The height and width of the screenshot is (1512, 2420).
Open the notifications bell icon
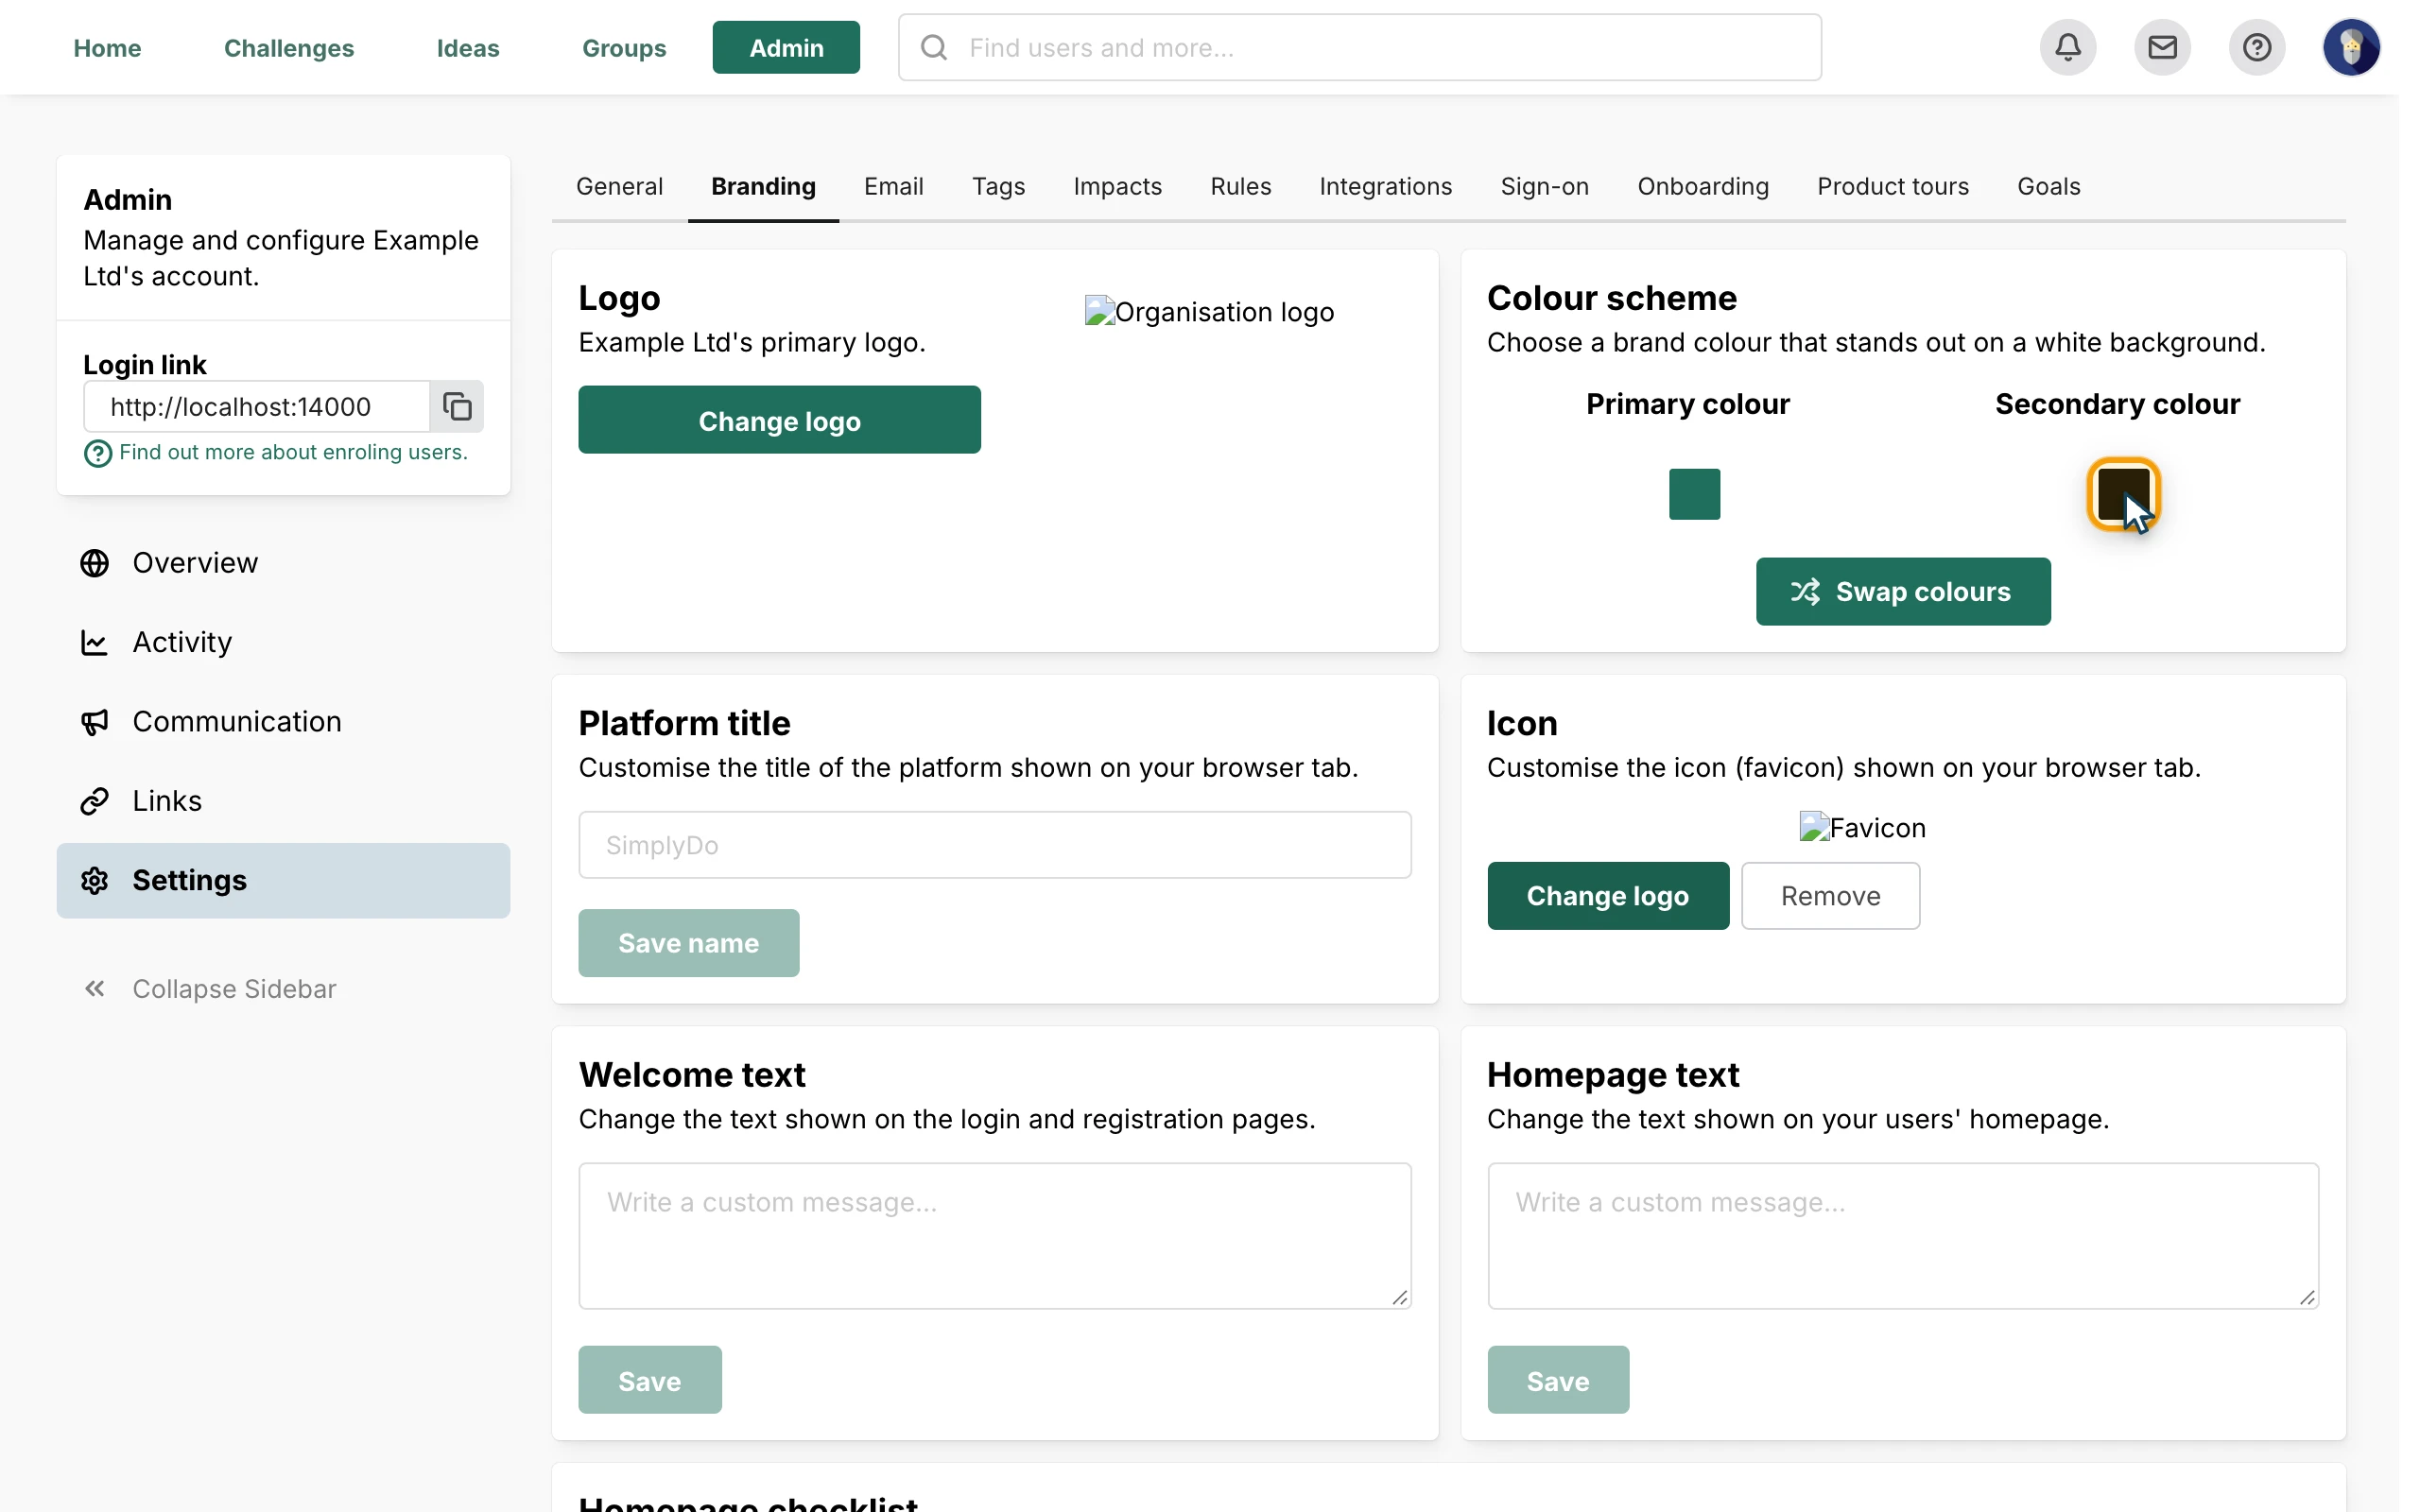(2067, 47)
